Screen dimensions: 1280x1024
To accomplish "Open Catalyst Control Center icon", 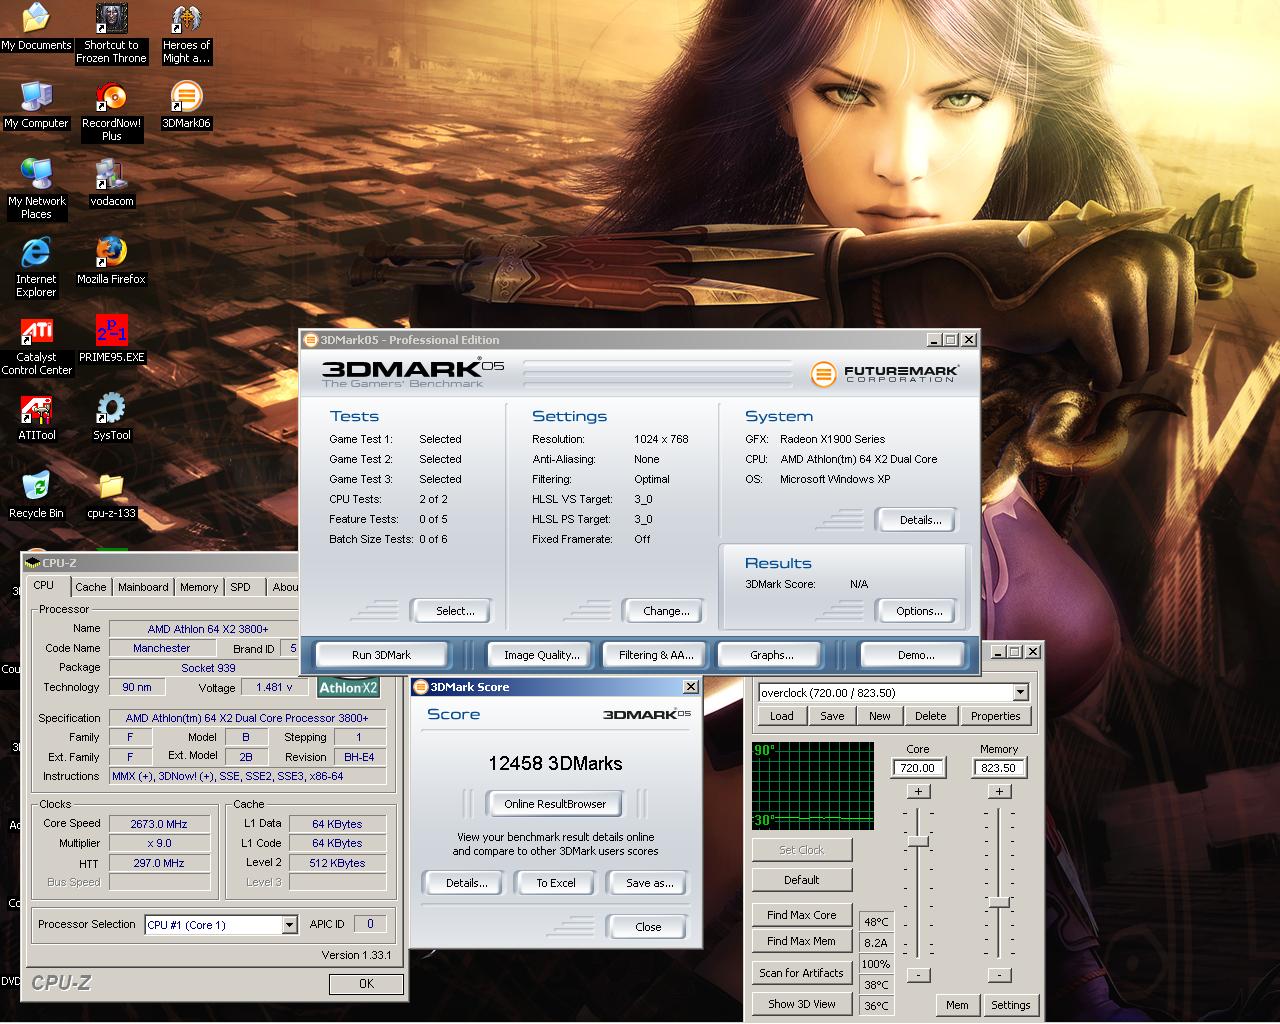I will 37,332.
